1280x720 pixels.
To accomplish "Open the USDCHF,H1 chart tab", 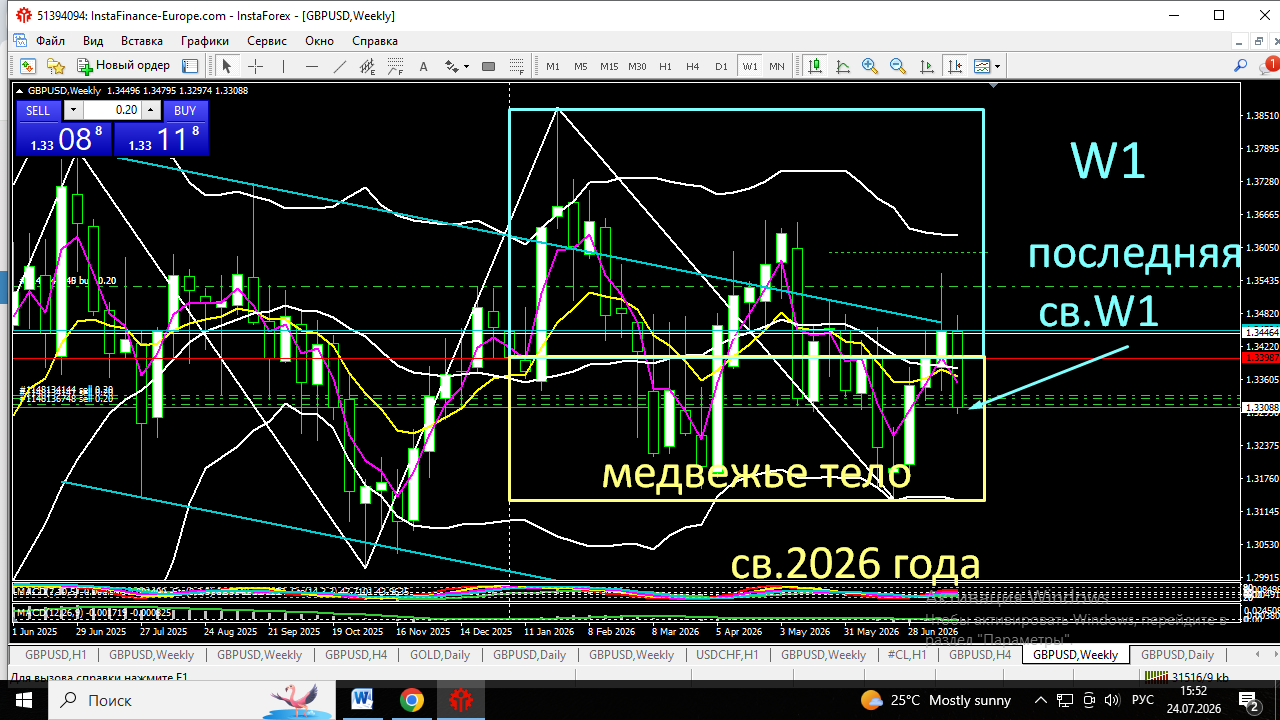I will point(727,655).
